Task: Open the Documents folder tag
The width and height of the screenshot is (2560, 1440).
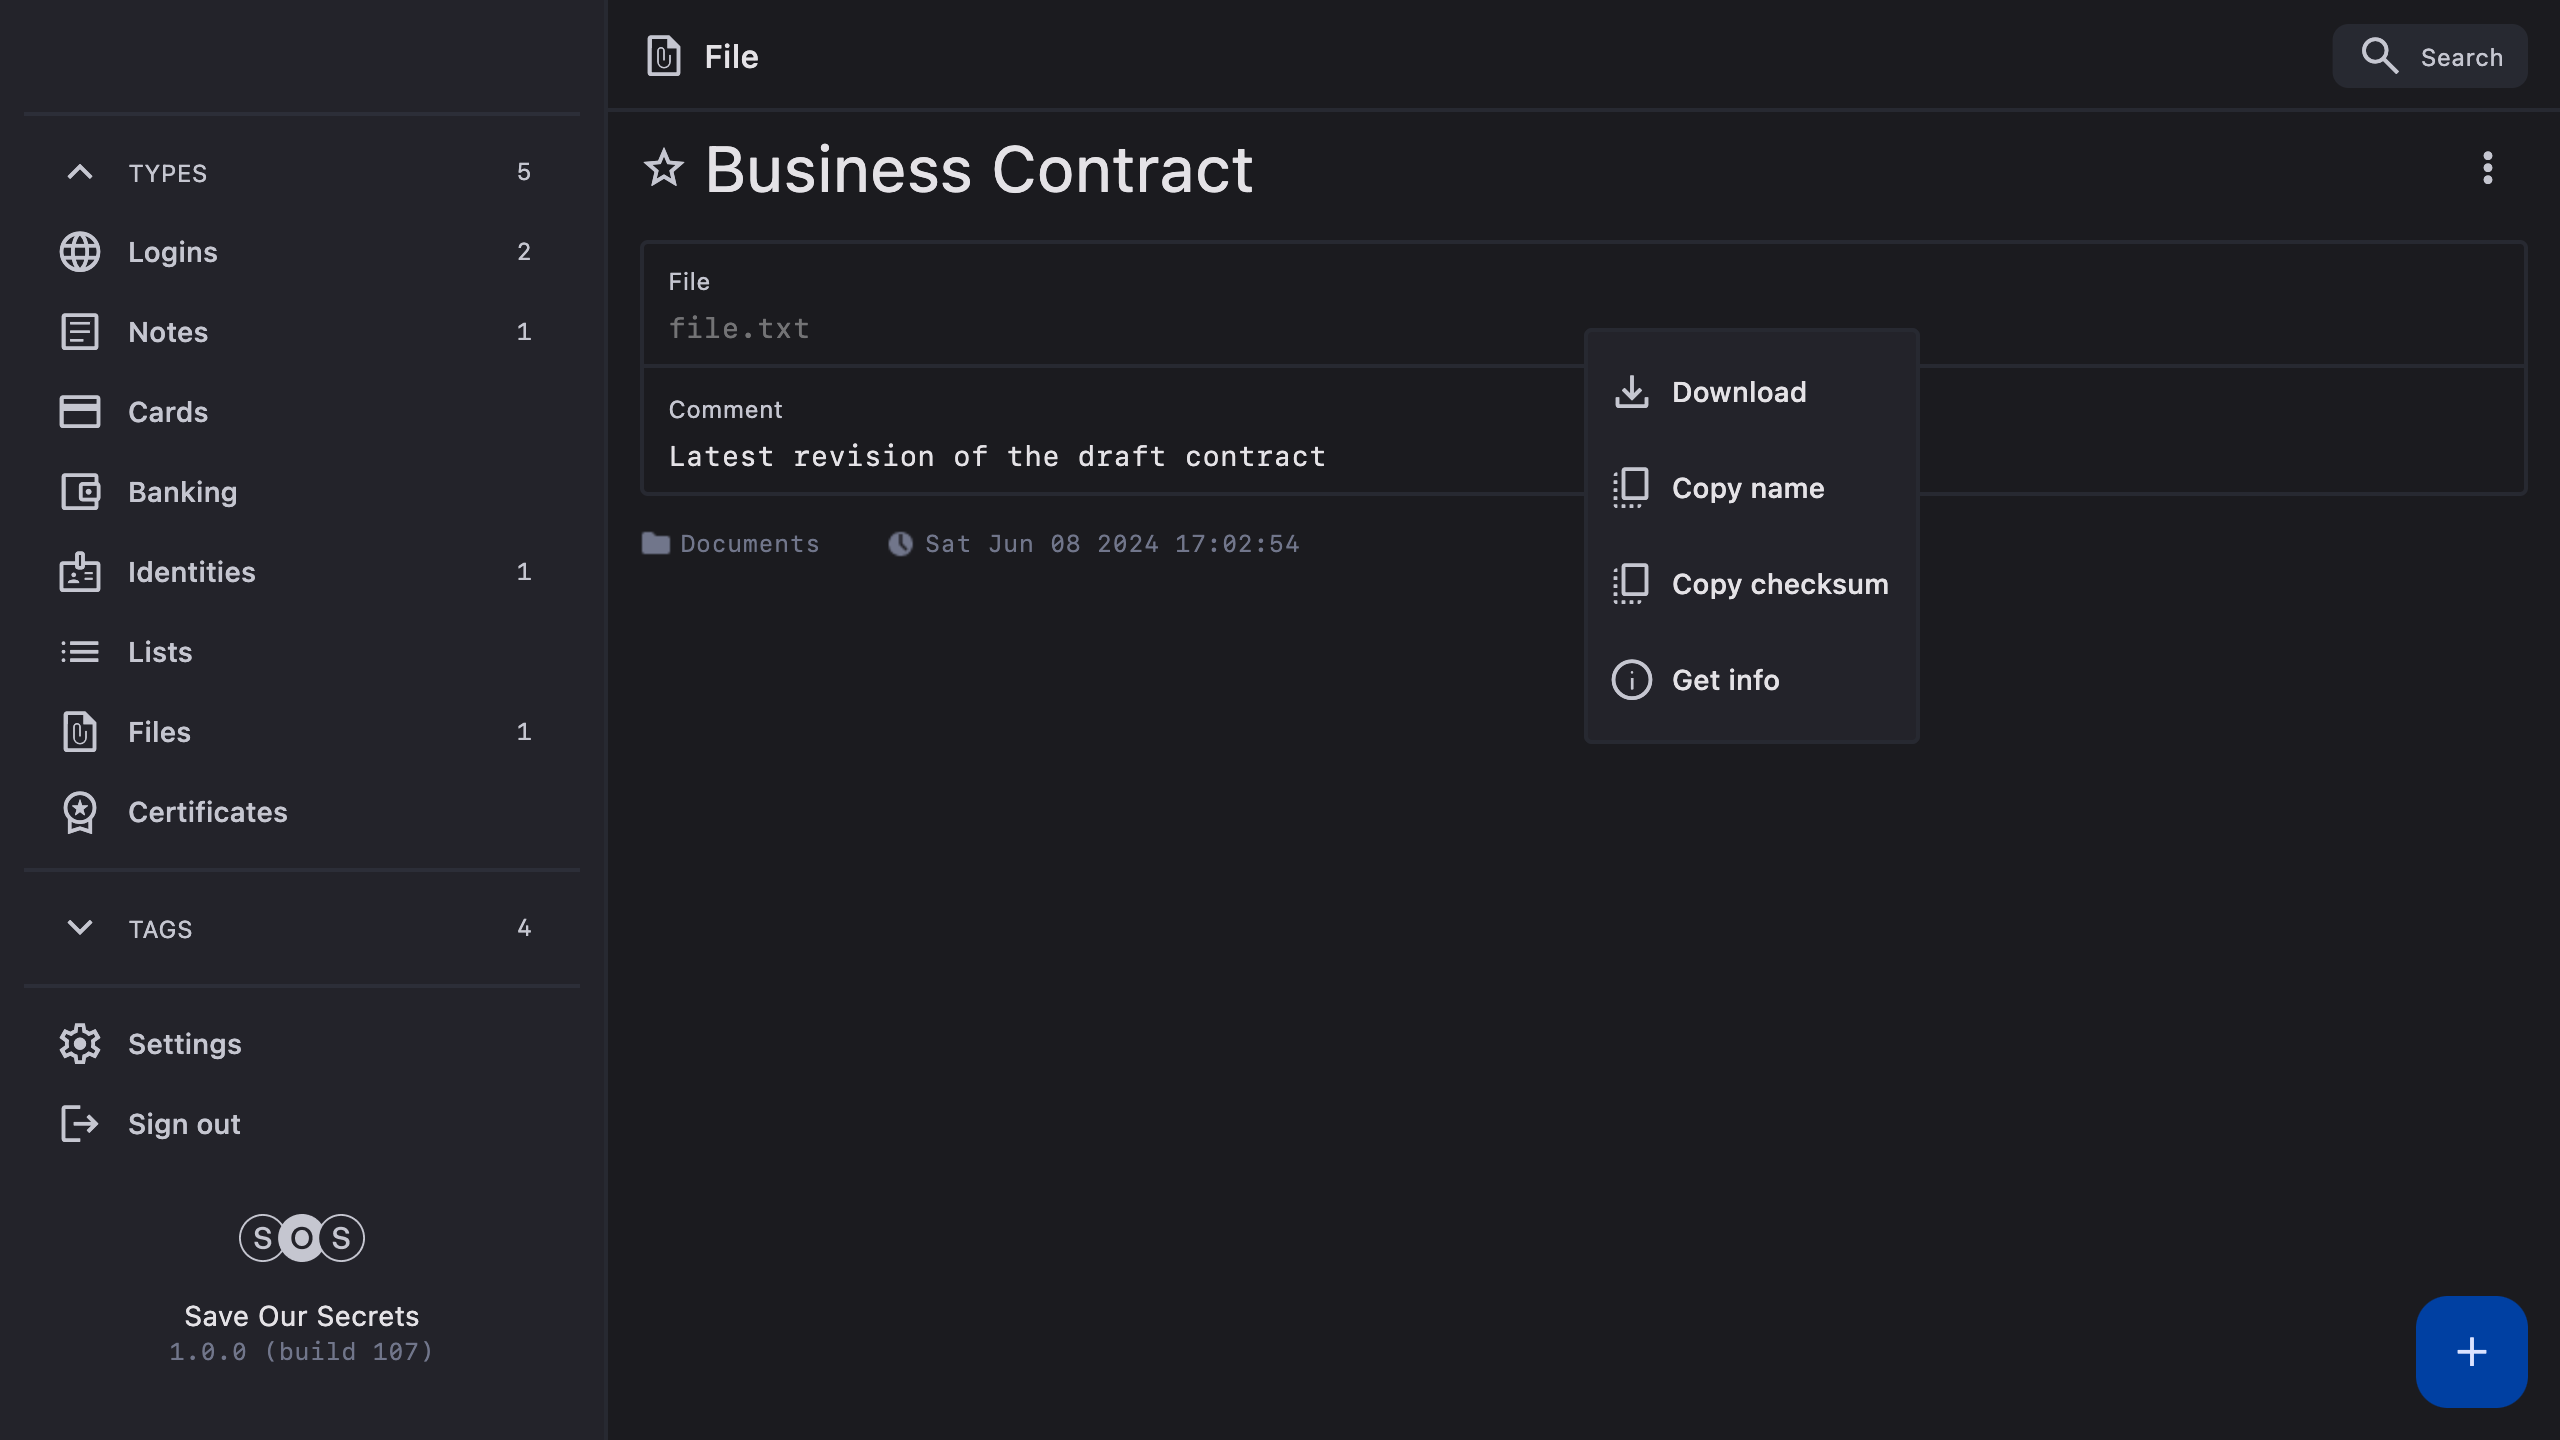Action: point(731,544)
